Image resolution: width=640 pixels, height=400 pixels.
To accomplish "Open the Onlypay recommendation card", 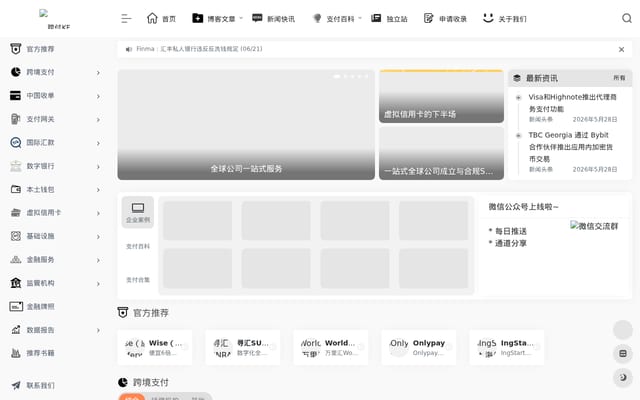I will (x=419, y=347).
